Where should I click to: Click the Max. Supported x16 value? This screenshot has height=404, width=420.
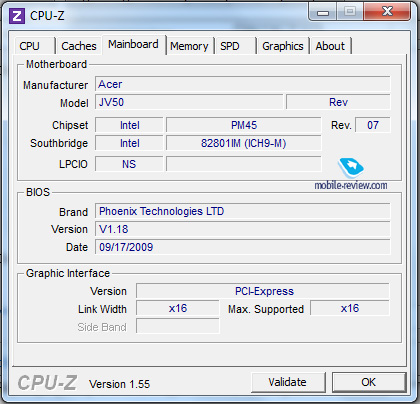tap(350, 308)
